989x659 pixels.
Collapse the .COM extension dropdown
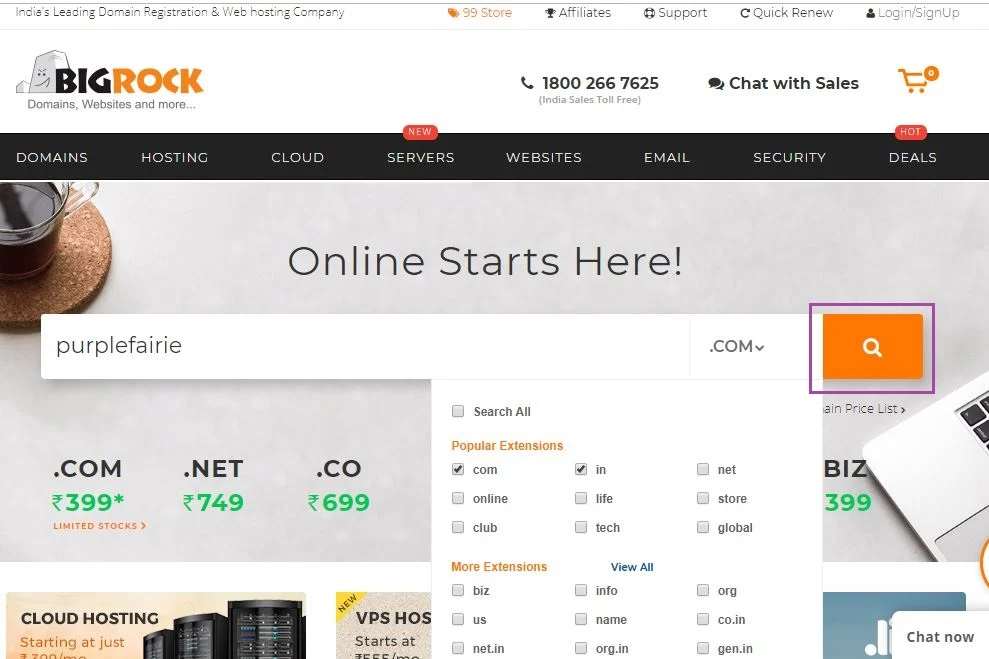click(737, 346)
